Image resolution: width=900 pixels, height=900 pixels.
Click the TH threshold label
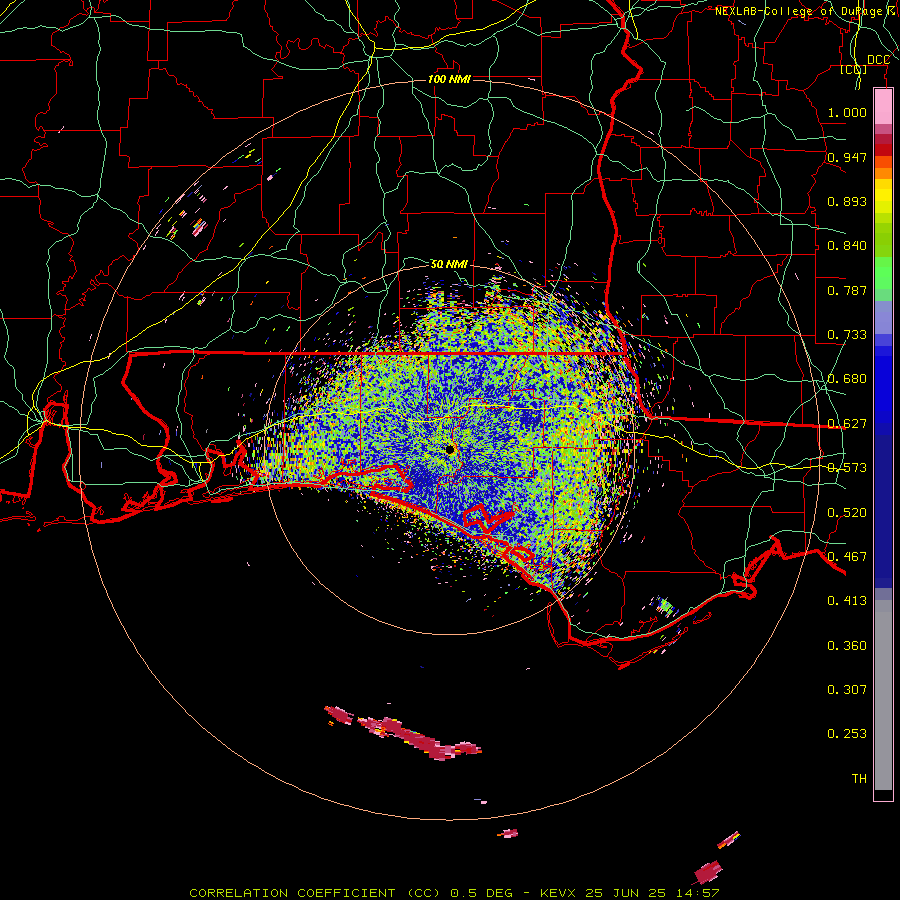click(x=859, y=779)
